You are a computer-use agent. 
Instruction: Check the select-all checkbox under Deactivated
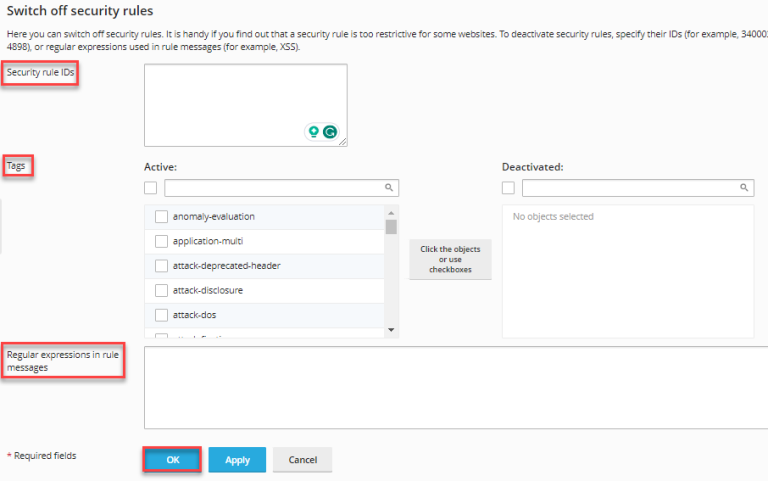[508, 188]
